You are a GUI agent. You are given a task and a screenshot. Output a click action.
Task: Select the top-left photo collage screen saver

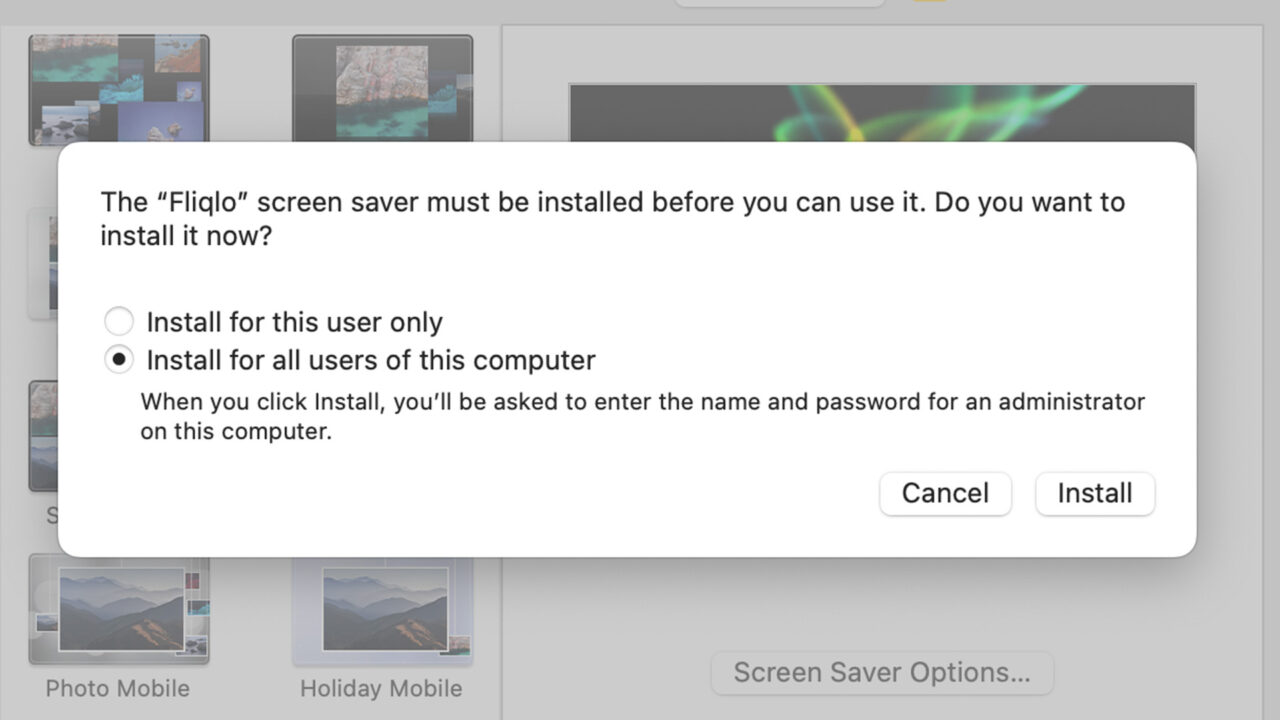[x=118, y=89]
